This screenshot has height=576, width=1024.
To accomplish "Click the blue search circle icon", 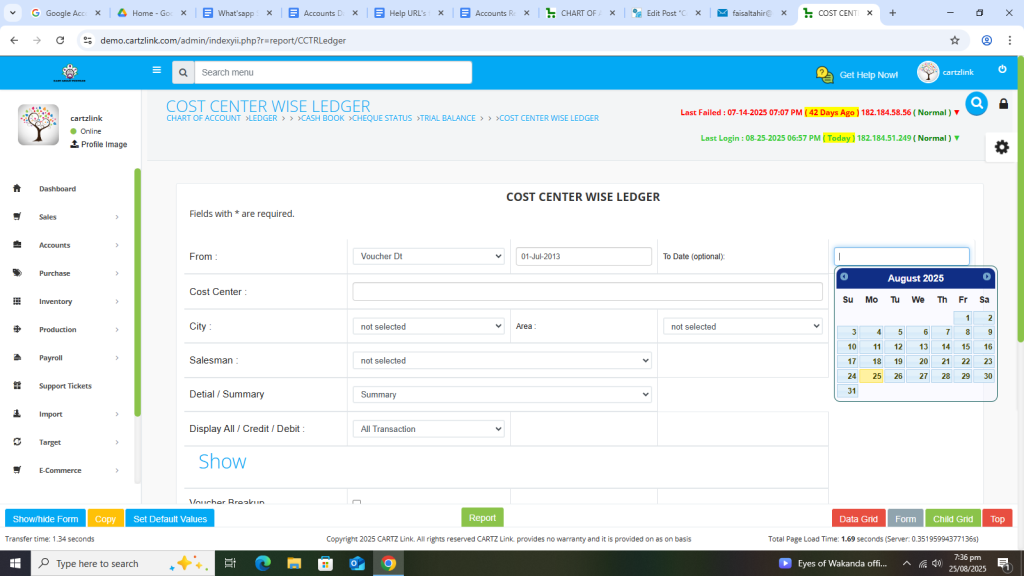I will (x=976, y=103).
